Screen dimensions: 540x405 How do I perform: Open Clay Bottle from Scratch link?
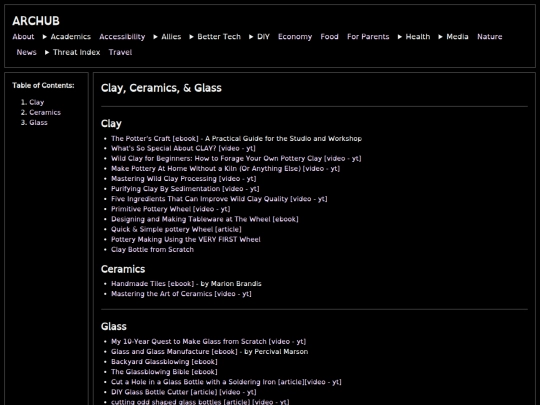click(x=152, y=249)
